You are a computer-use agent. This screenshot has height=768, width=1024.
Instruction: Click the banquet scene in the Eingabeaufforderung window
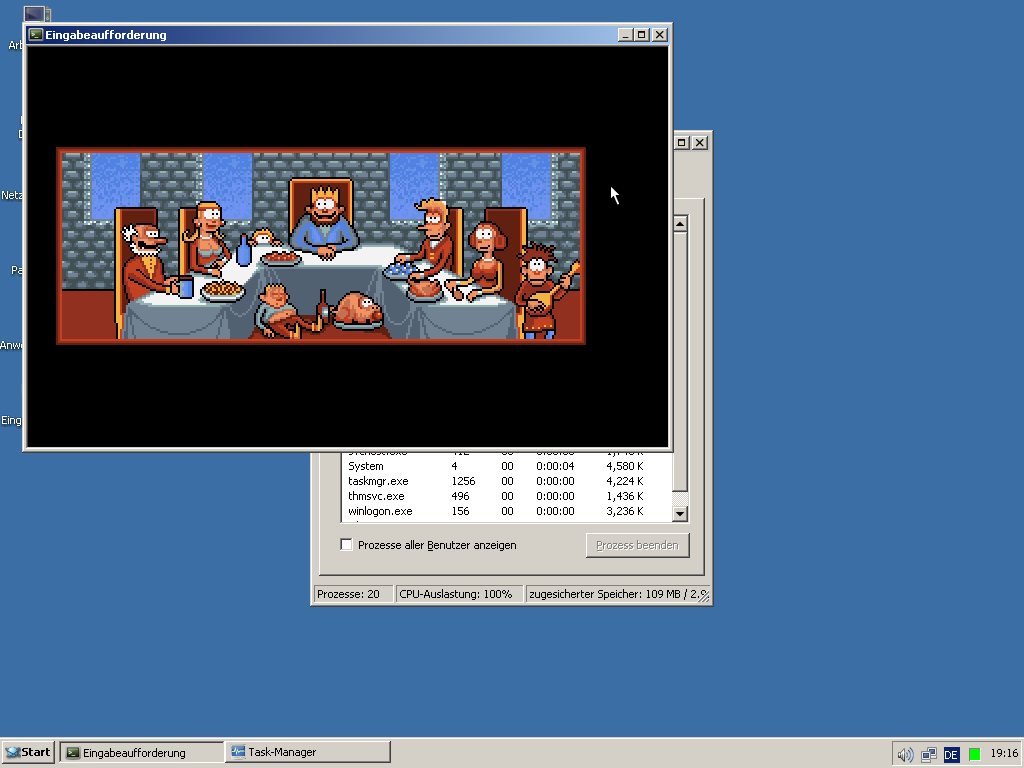pyautogui.click(x=321, y=246)
